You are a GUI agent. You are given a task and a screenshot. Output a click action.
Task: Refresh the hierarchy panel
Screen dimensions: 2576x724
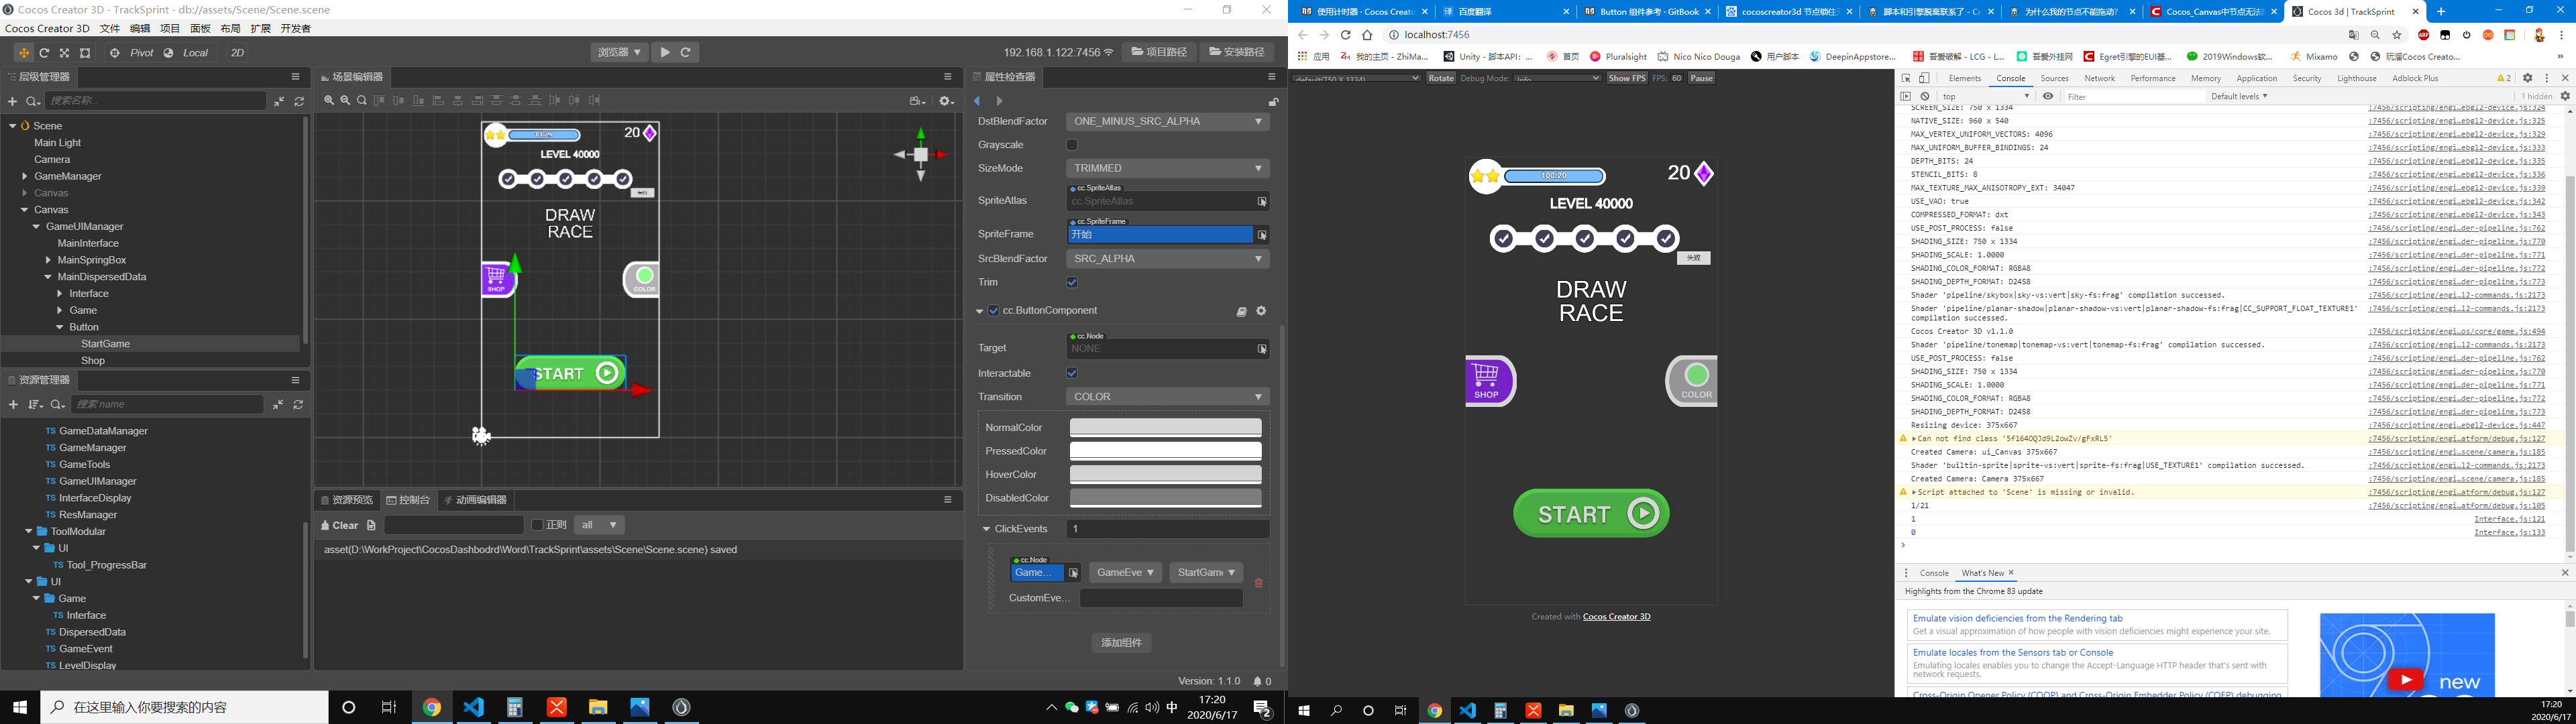tap(299, 101)
